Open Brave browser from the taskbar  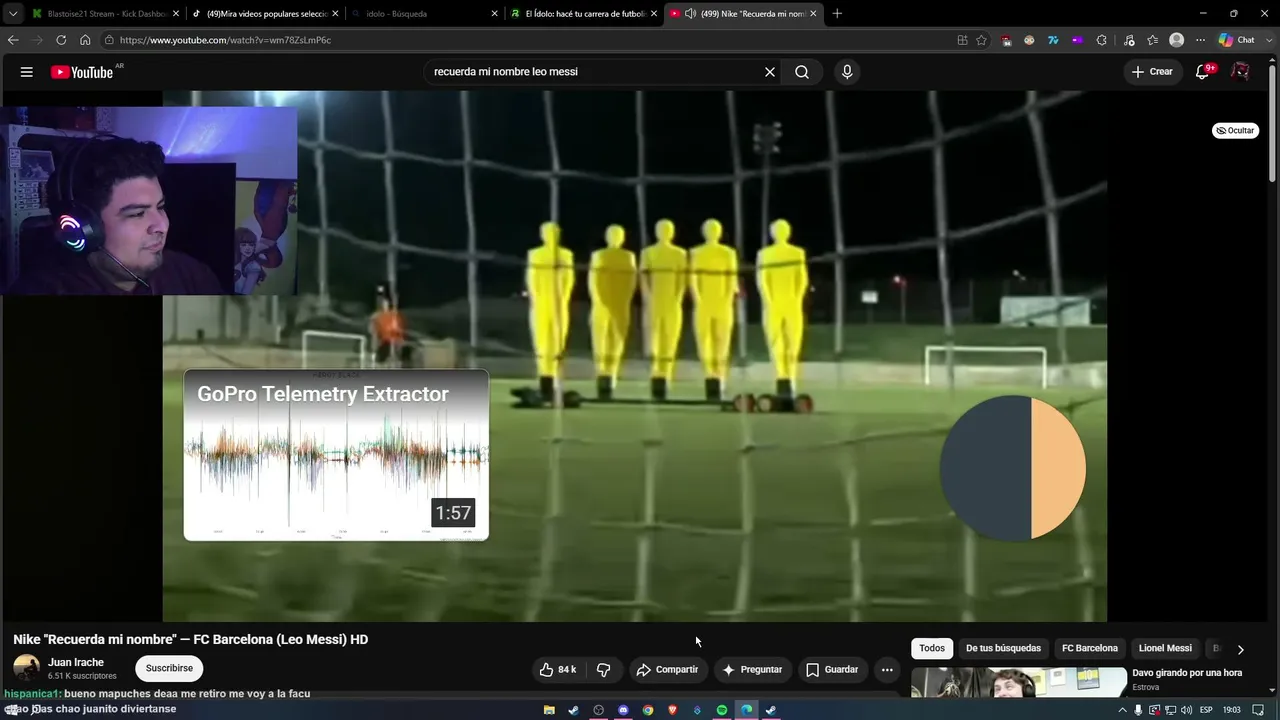point(673,710)
